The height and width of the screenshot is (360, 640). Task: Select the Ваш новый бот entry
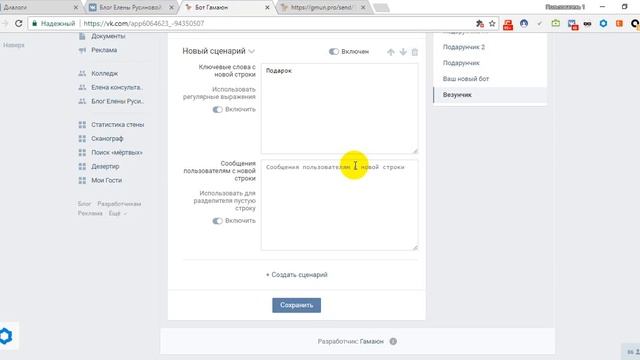[x=466, y=79]
